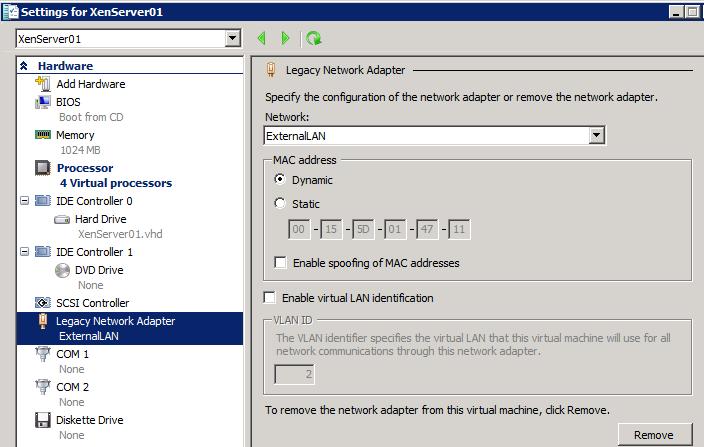Maximize the Settings for XenServer01 window

[x=692, y=12]
